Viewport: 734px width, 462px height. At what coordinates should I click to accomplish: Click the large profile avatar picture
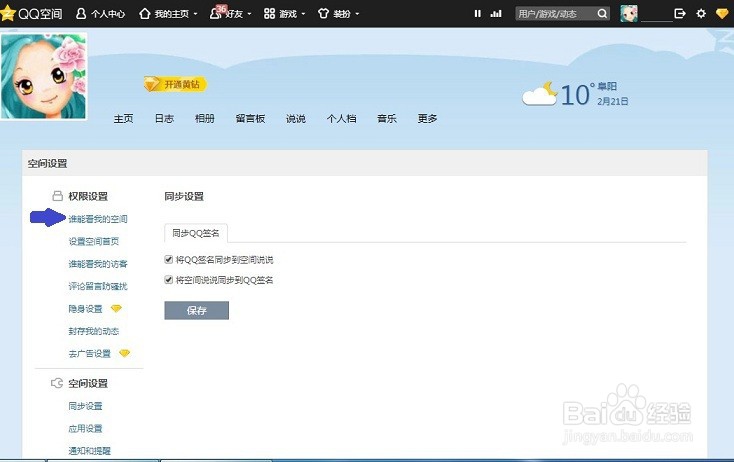pos(44,76)
